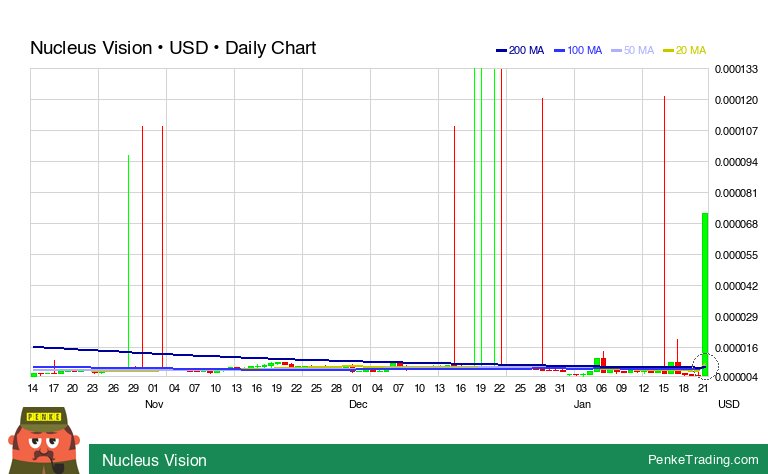
Task: Click the Jan month label
Action: pos(582,404)
